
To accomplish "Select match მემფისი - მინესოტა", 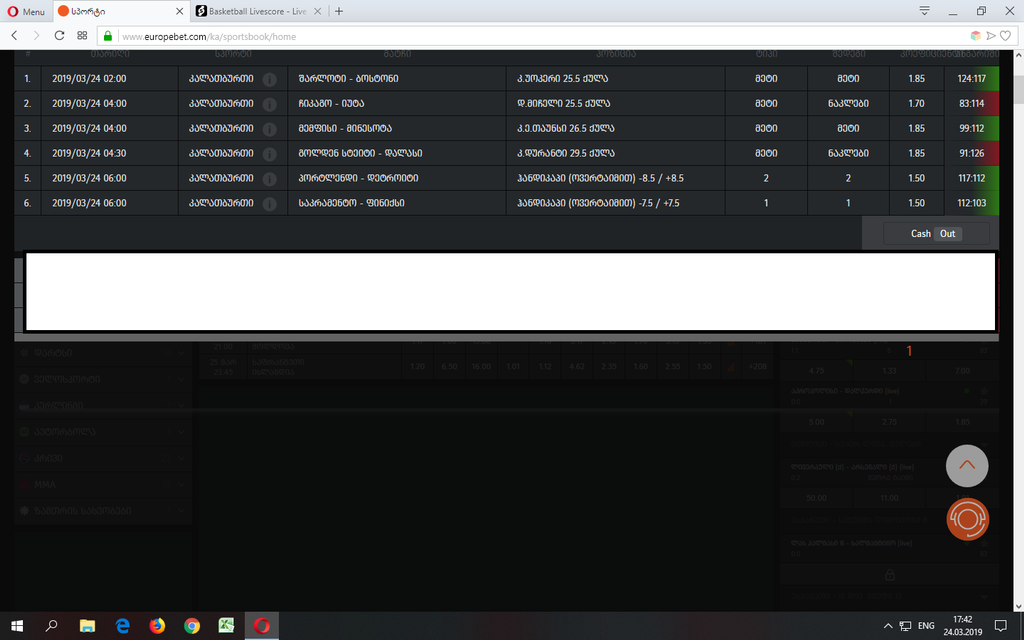I will tap(345, 128).
